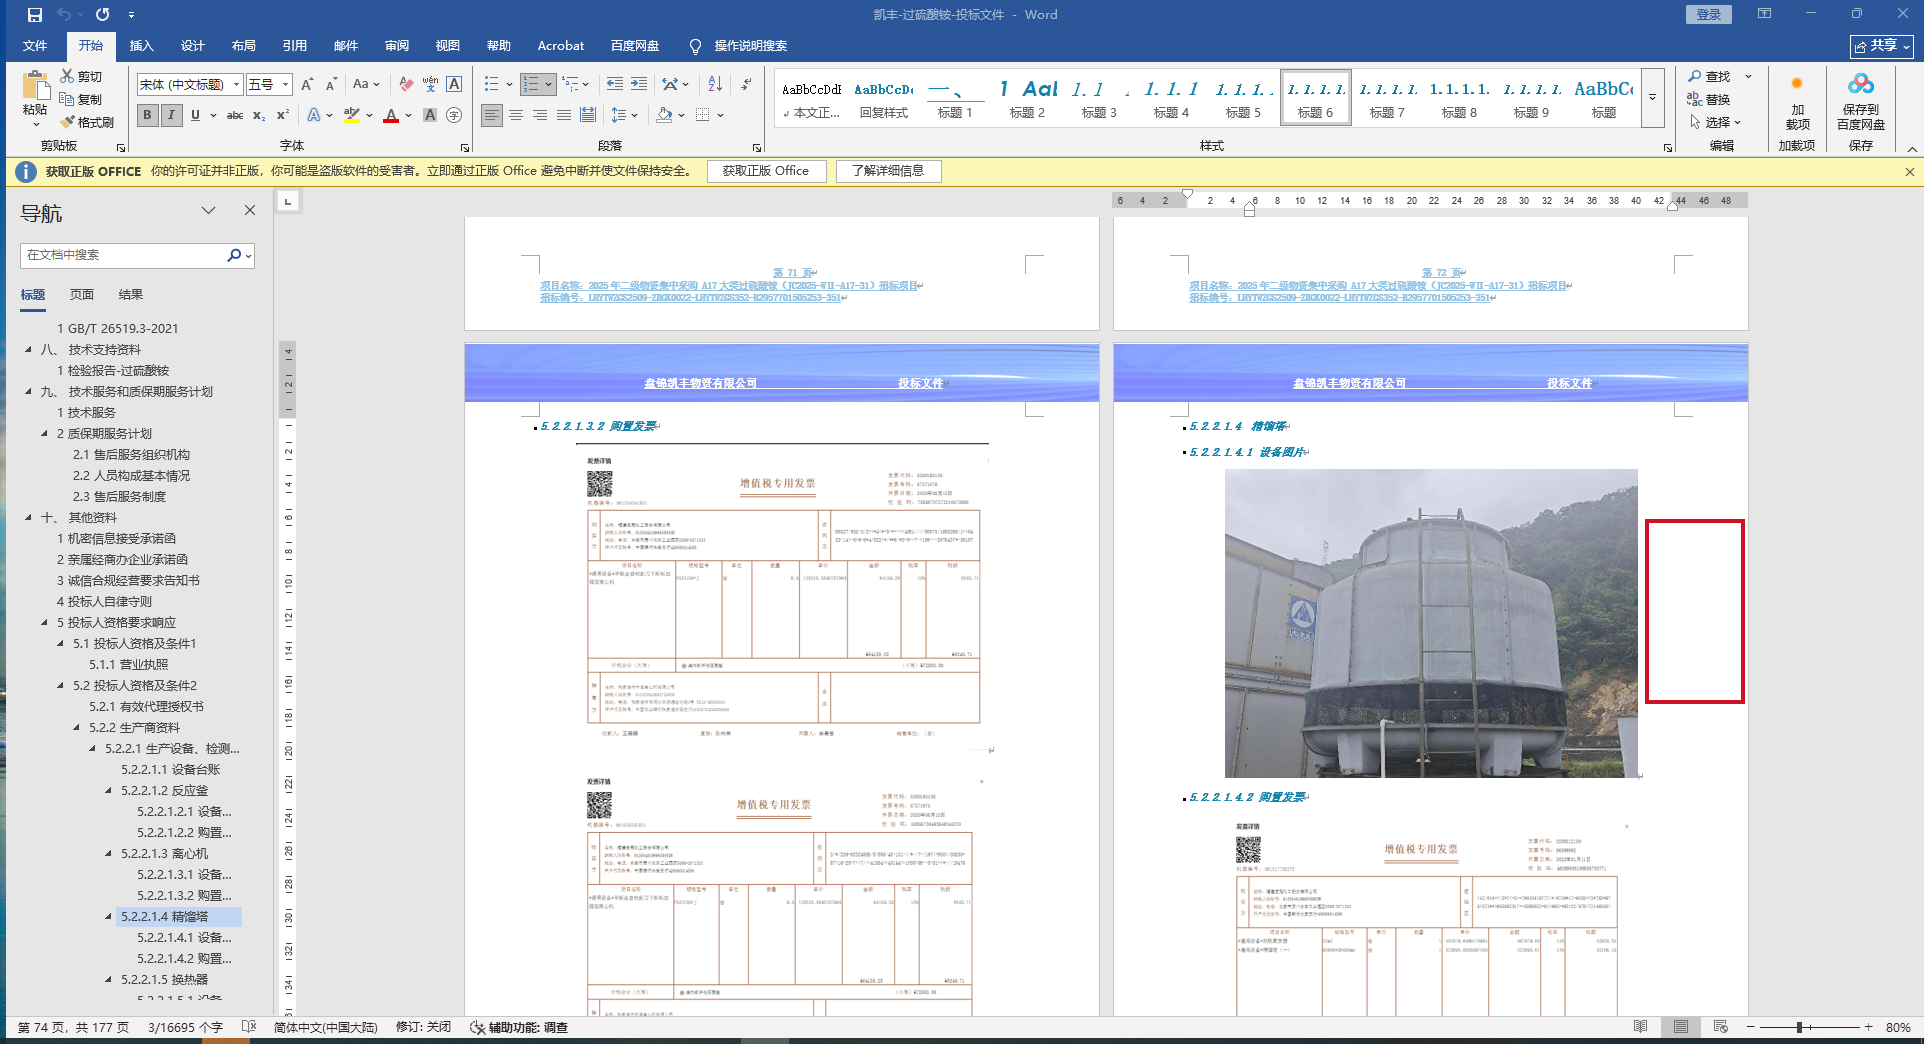Image resolution: width=1924 pixels, height=1044 pixels.
Task: Switch to 页面 tab in navigation pane
Action: 82,295
